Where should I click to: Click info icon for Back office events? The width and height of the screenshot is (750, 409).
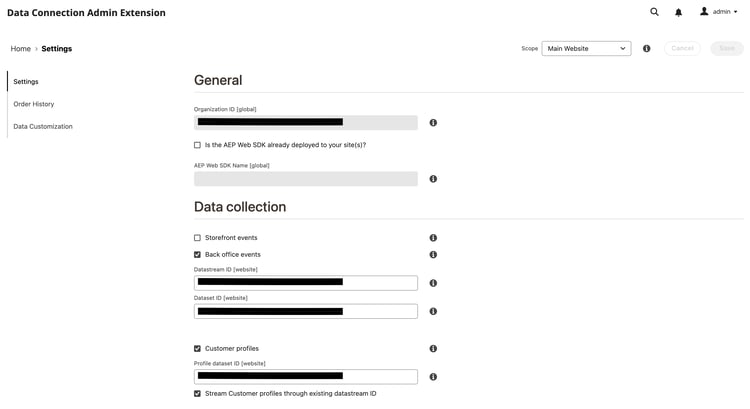(433, 255)
